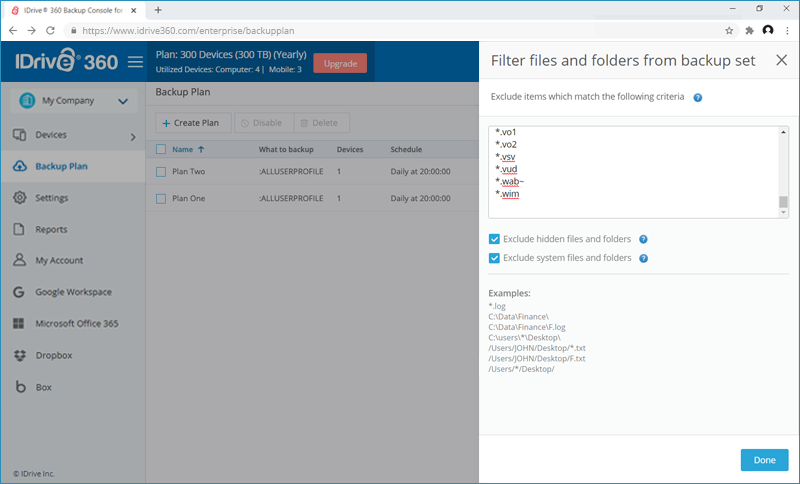The image size is (800, 484).
Task: Click help icon for system files option
Action: pos(643,258)
